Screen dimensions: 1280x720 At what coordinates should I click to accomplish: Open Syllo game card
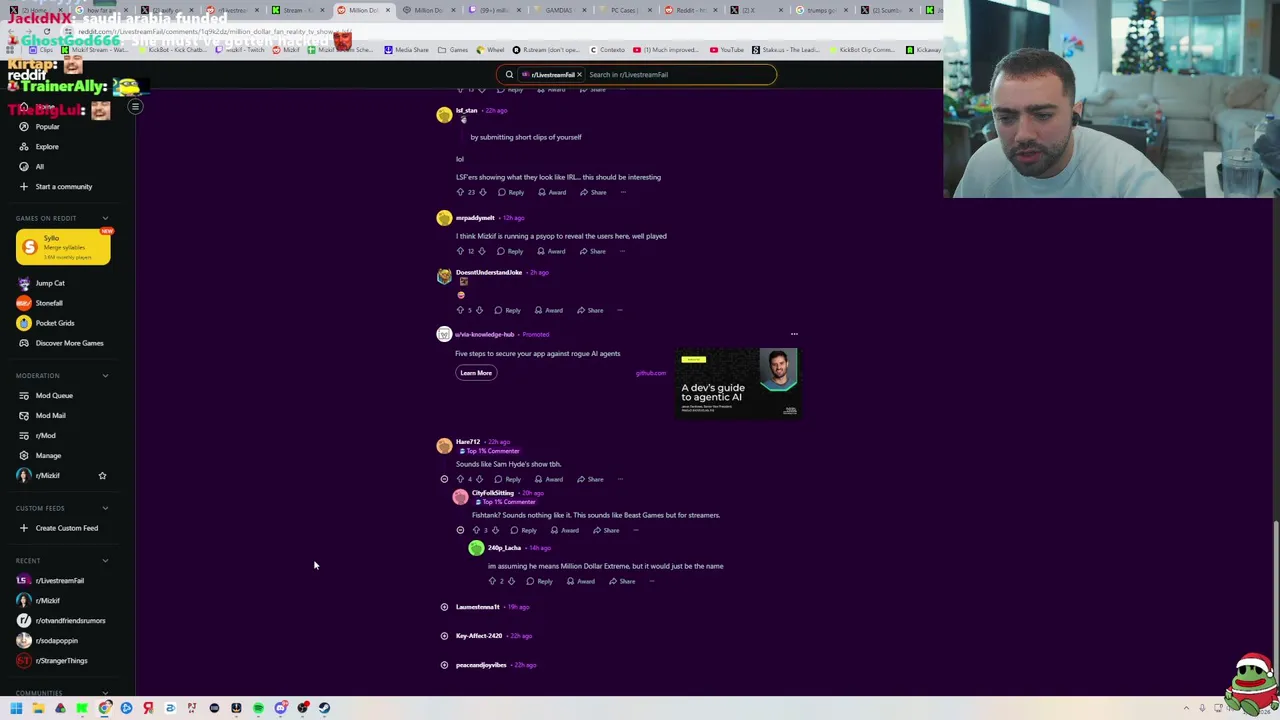pyautogui.click(x=63, y=247)
